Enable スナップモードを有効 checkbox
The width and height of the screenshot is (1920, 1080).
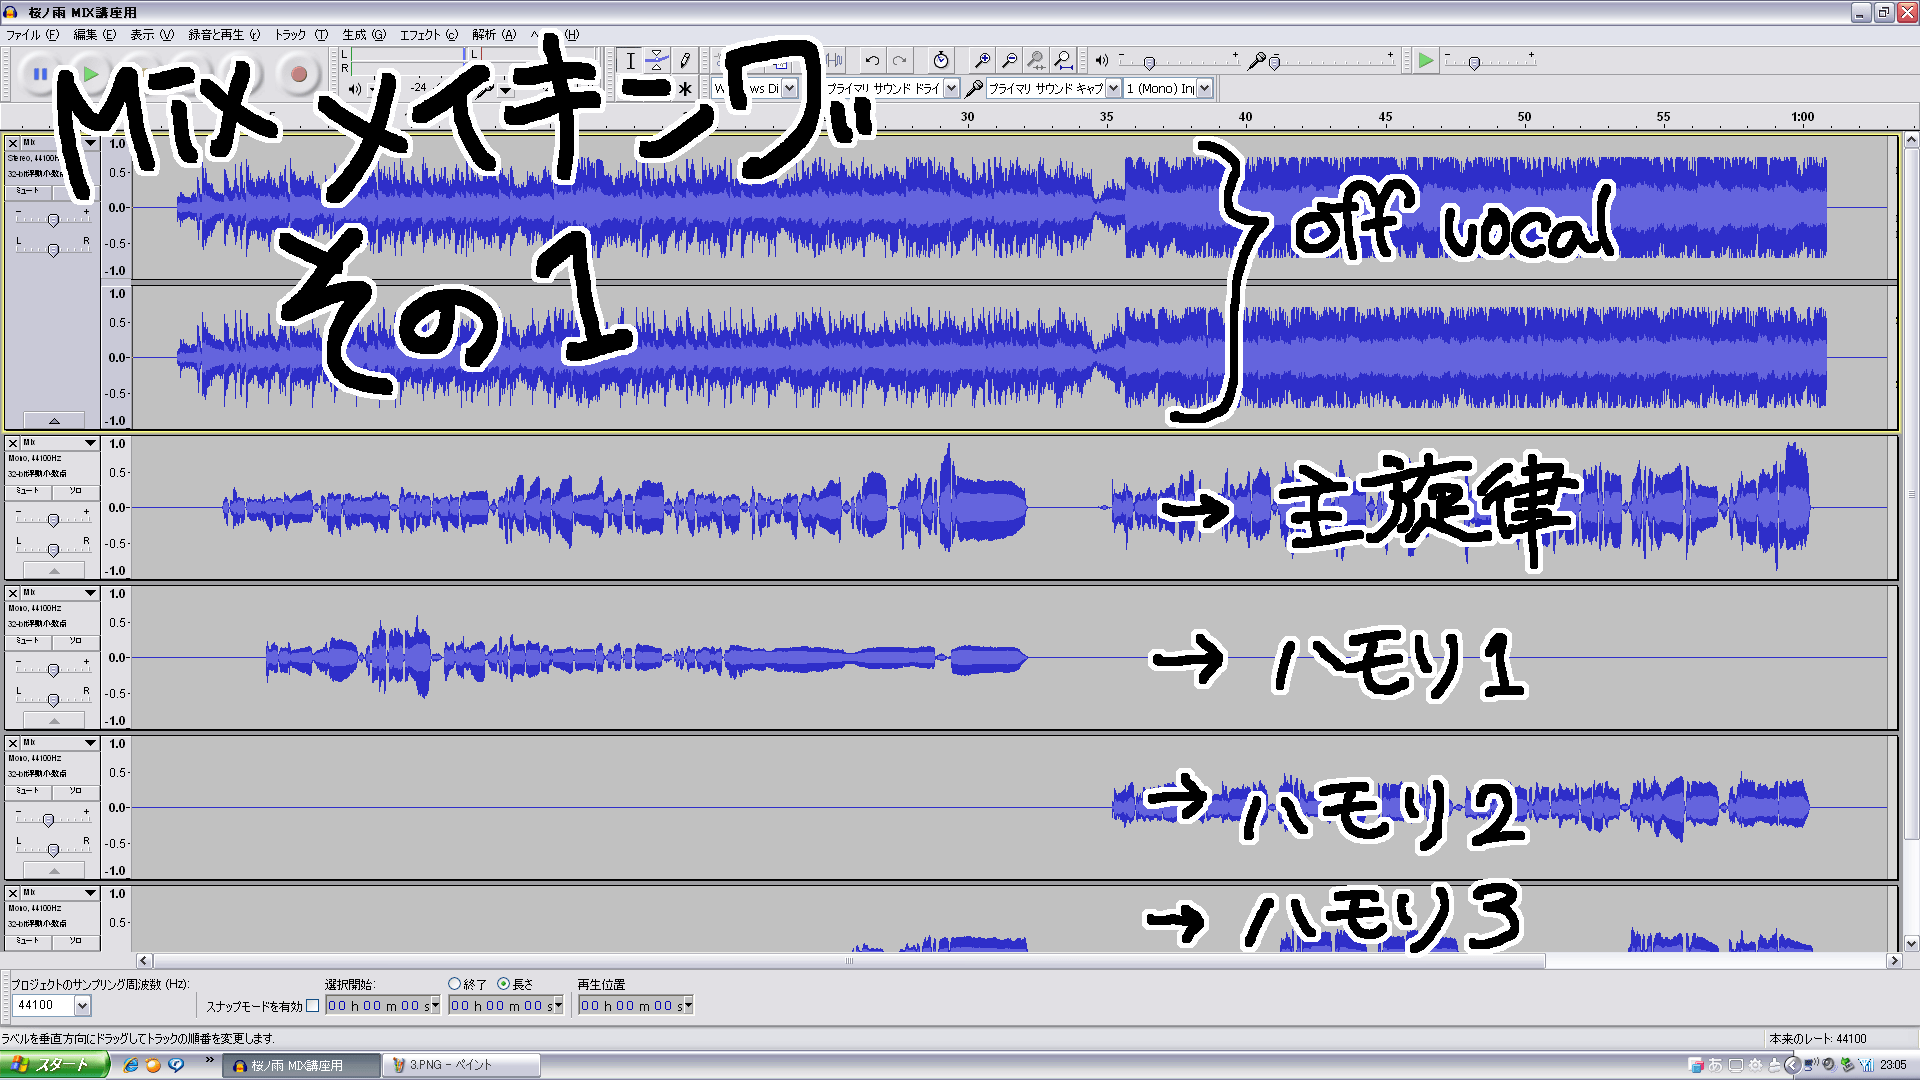pyautogui.click(x=313, y=1005)
